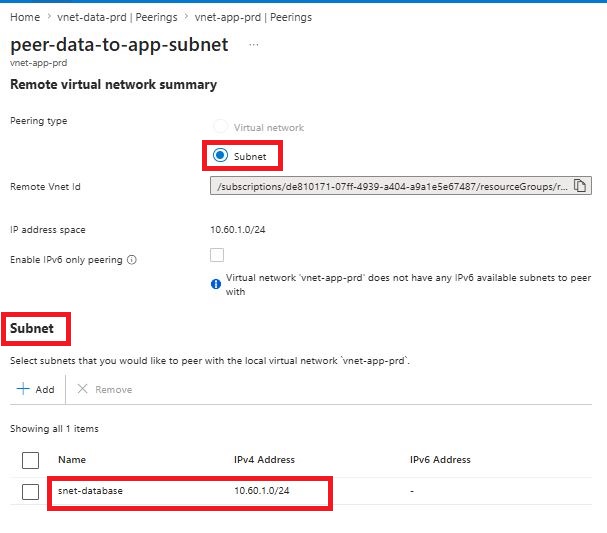
Task: Open vnet-app-prd | Peerings breadcrumb
Action: pos(253,17)
